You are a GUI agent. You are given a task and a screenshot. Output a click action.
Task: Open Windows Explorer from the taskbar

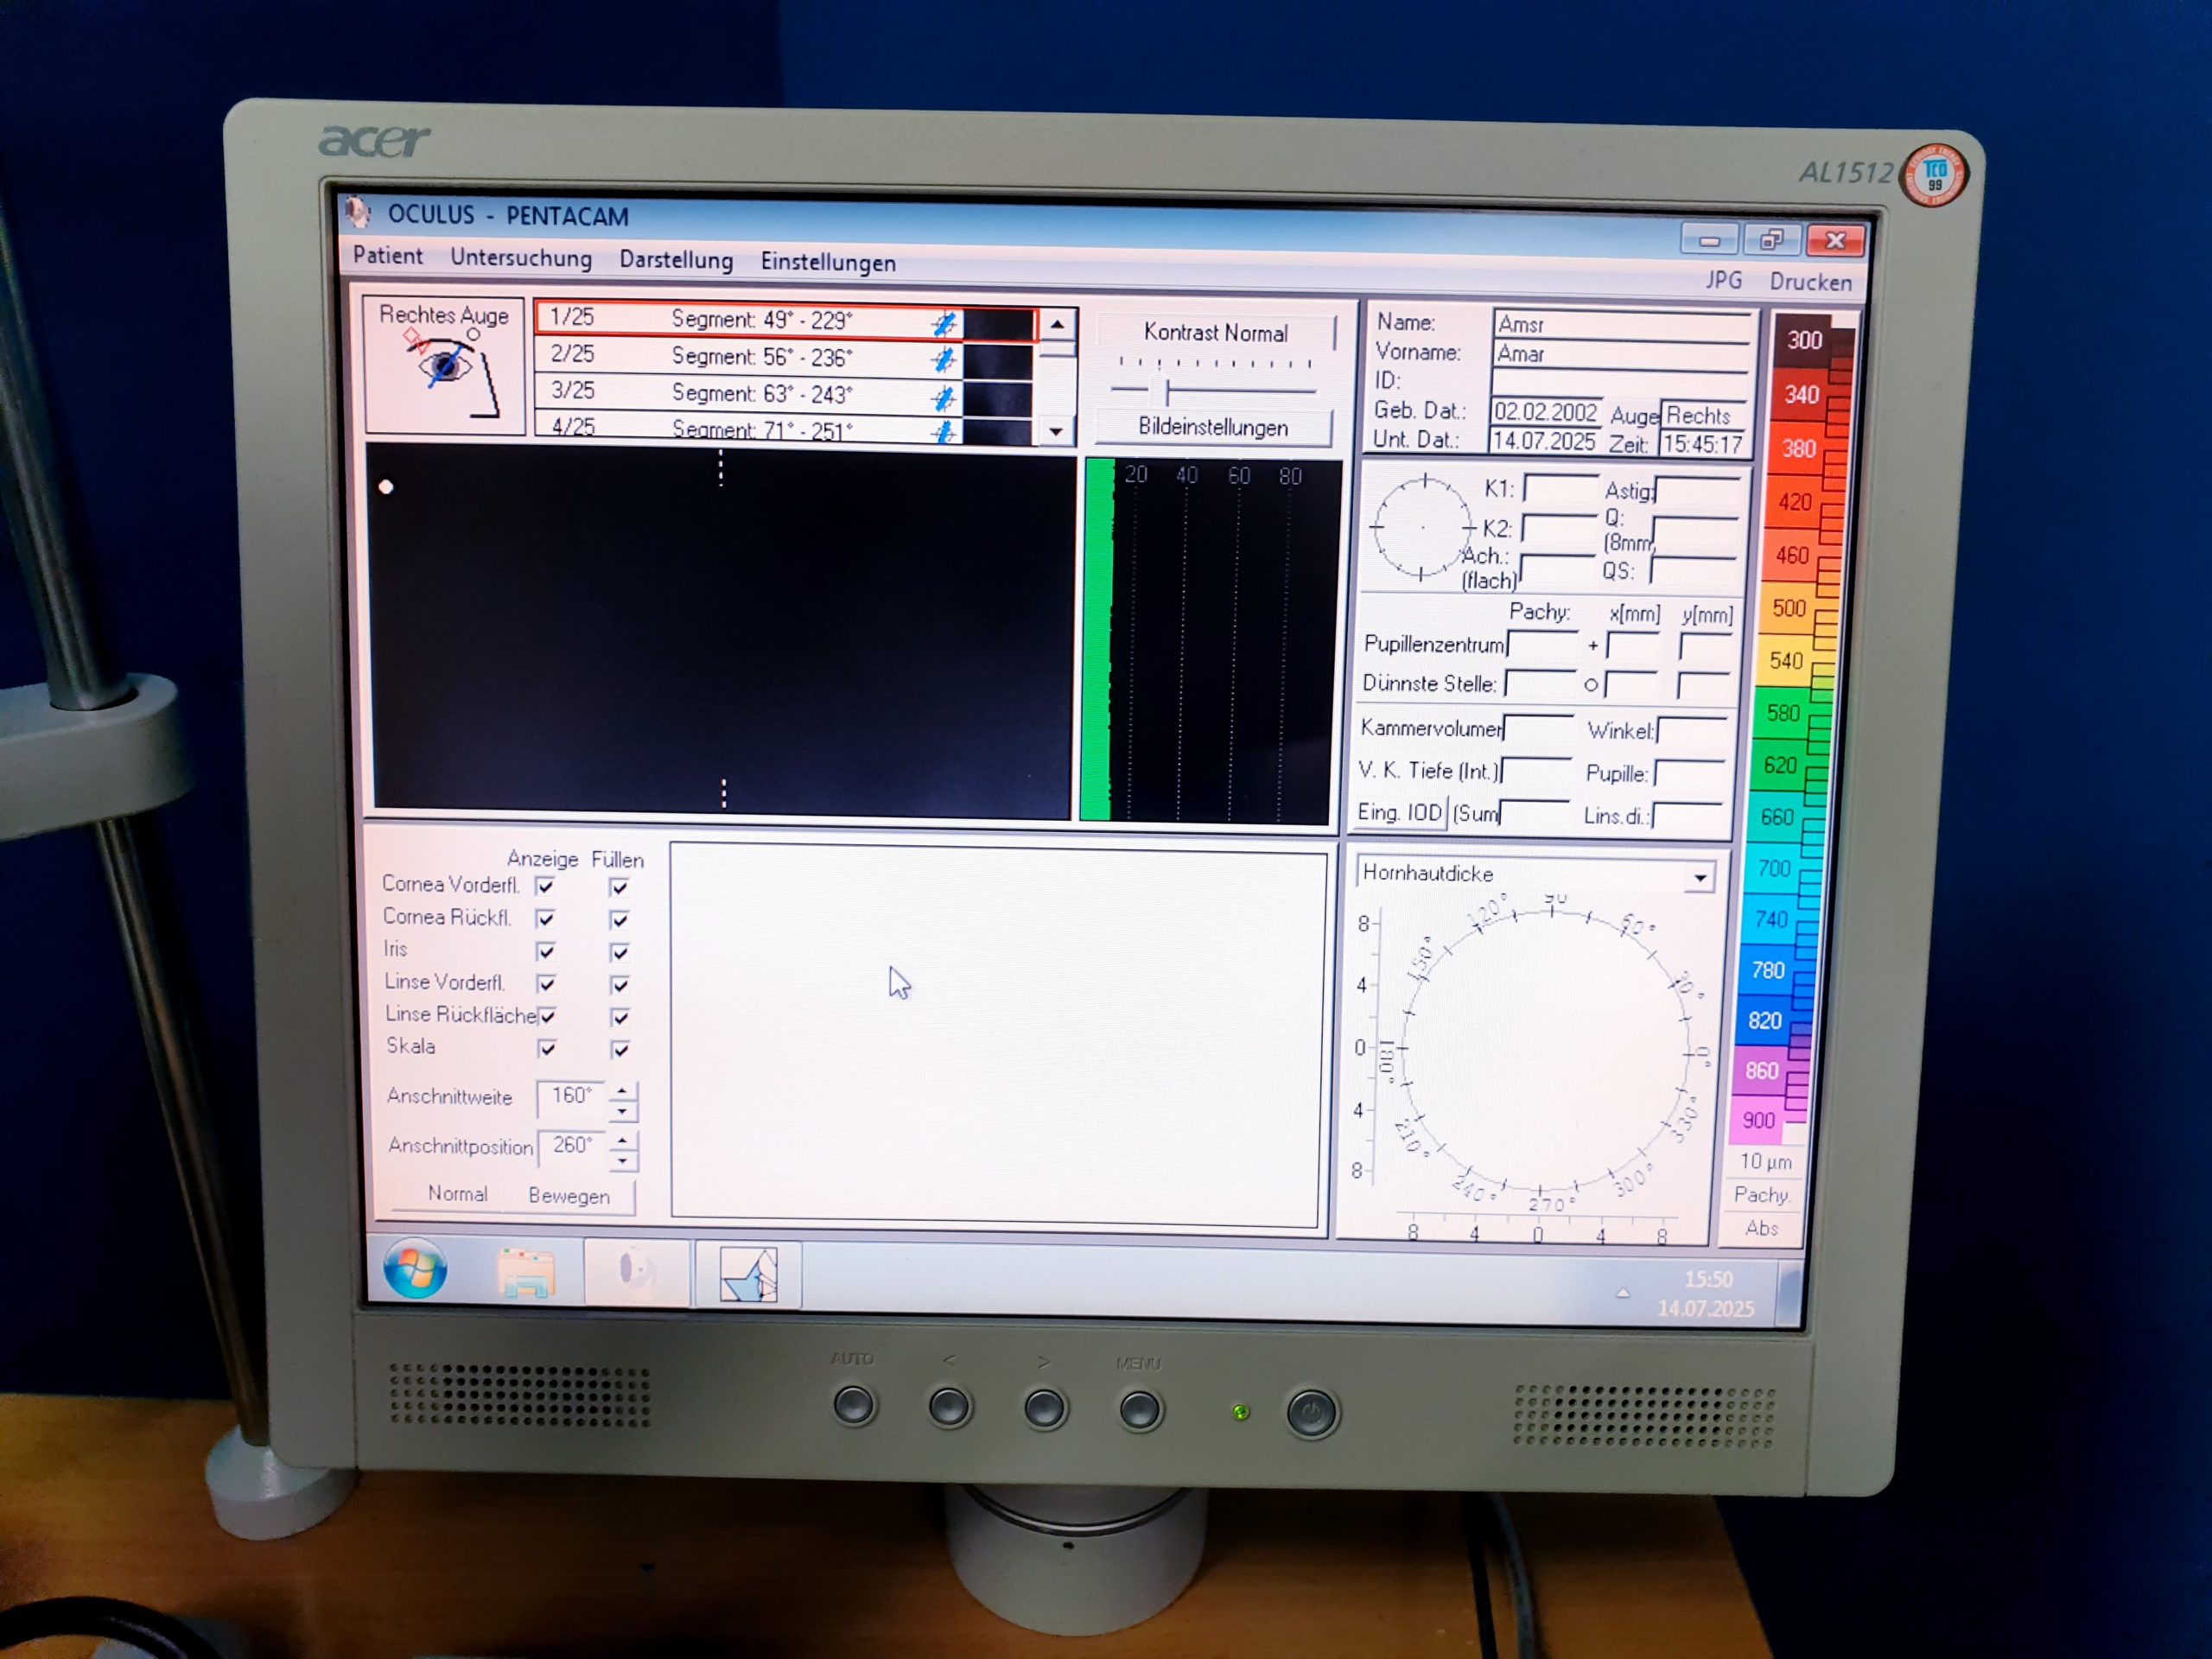click(x=526, y=1273)
